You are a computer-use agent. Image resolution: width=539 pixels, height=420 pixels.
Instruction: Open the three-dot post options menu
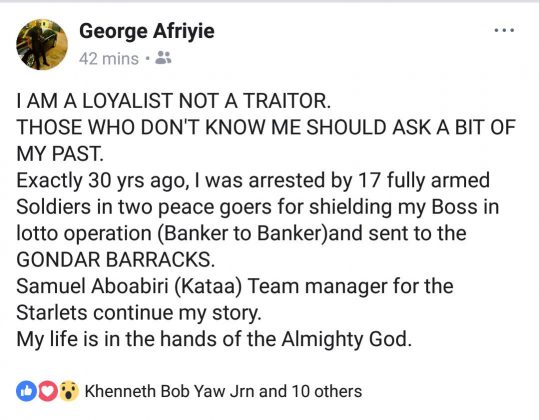504,30
